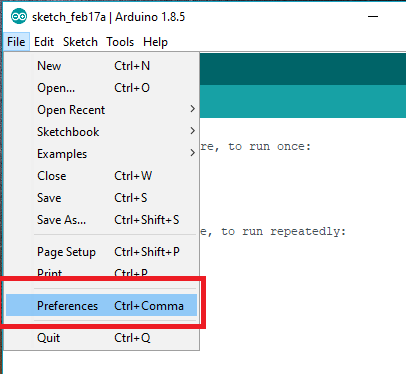Open the File menu

click(x=16, y=42)
